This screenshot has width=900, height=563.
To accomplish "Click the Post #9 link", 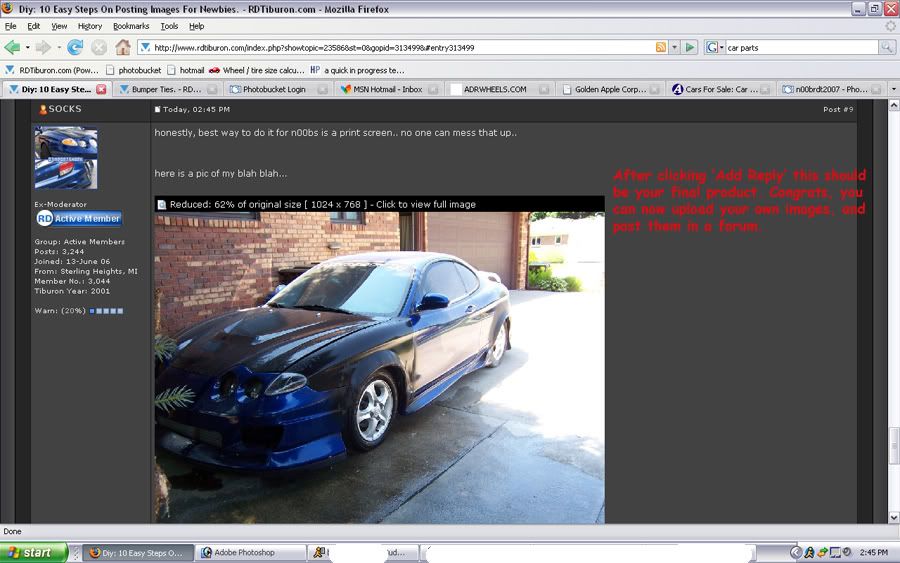I will tap(838, 109).
